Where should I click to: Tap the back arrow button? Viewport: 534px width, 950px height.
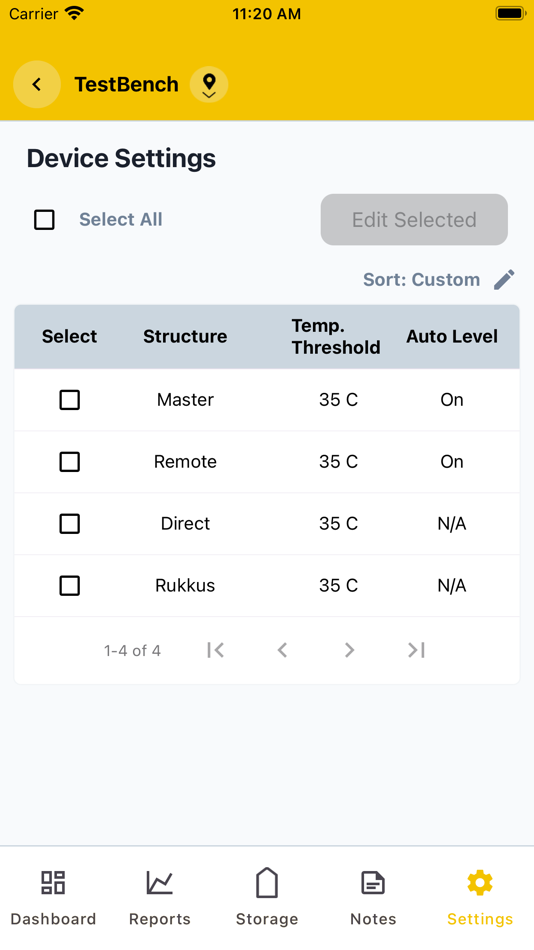click(37, 84)
